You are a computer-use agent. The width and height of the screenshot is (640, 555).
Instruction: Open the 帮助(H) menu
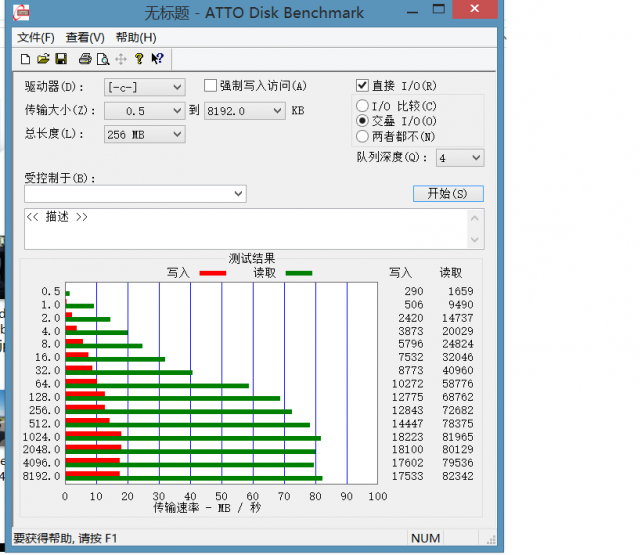click(x=136, y=38)
